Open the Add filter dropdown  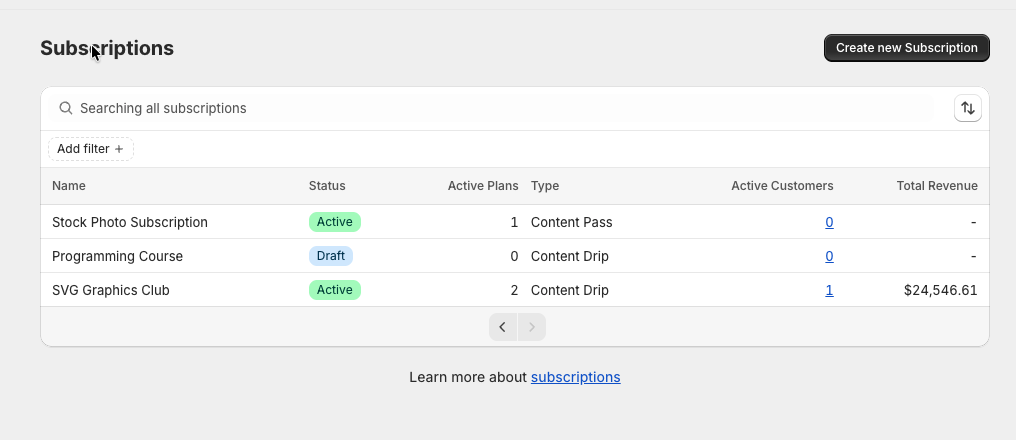(x=90, y=149)
